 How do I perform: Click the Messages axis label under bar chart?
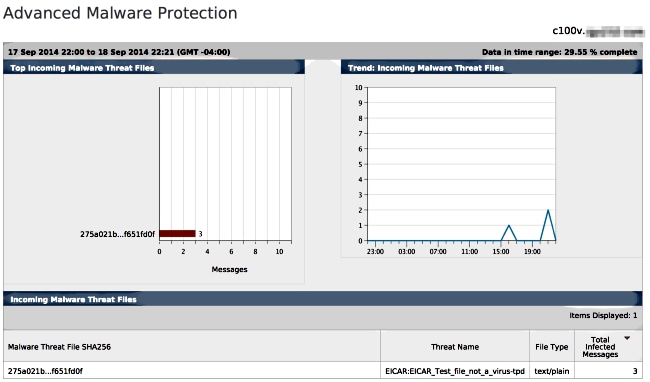(229, 269)
